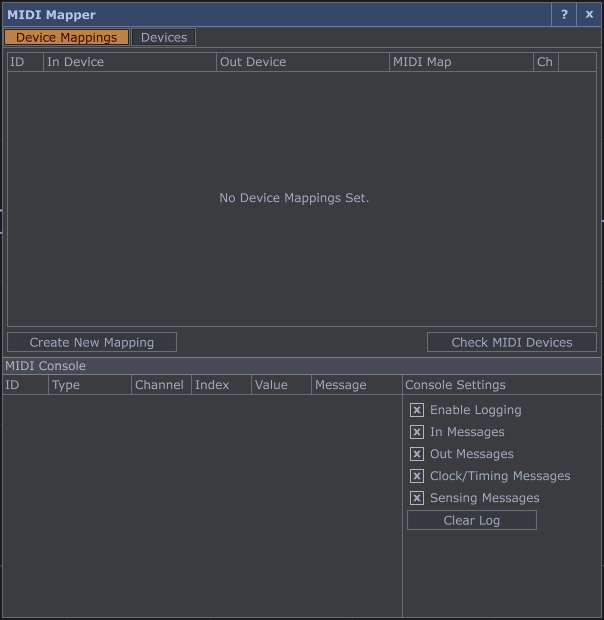Turn off Clock/Timing Messages
The image size is (604, 620).
coord(417,476)
